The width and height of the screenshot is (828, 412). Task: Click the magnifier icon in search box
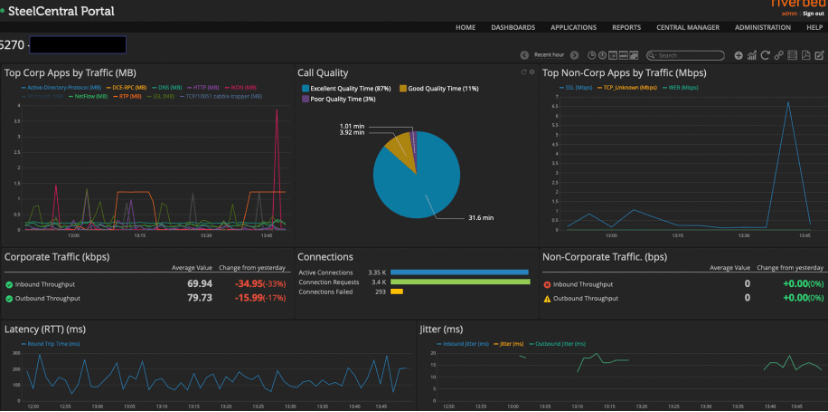pyautogui.click(x=653, y=55)
